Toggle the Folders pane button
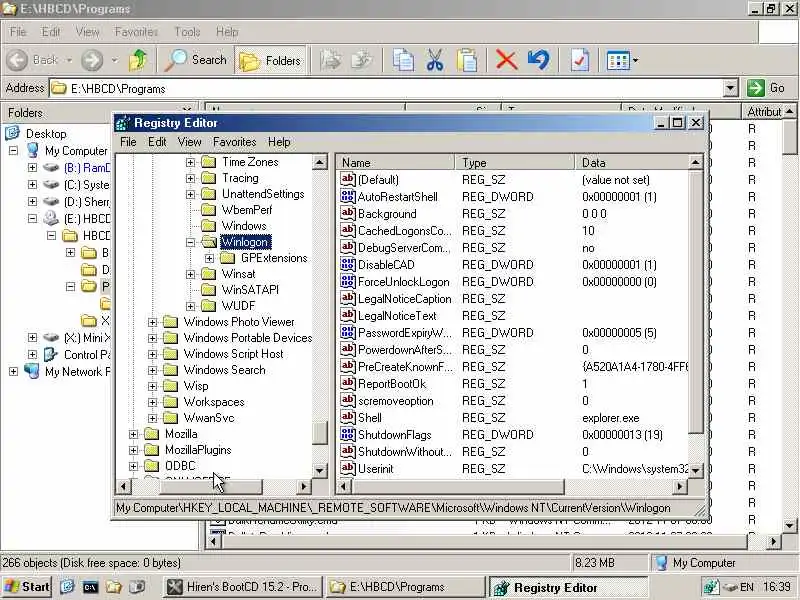This screenshot has height=600, width=800. tap(270, 60)
